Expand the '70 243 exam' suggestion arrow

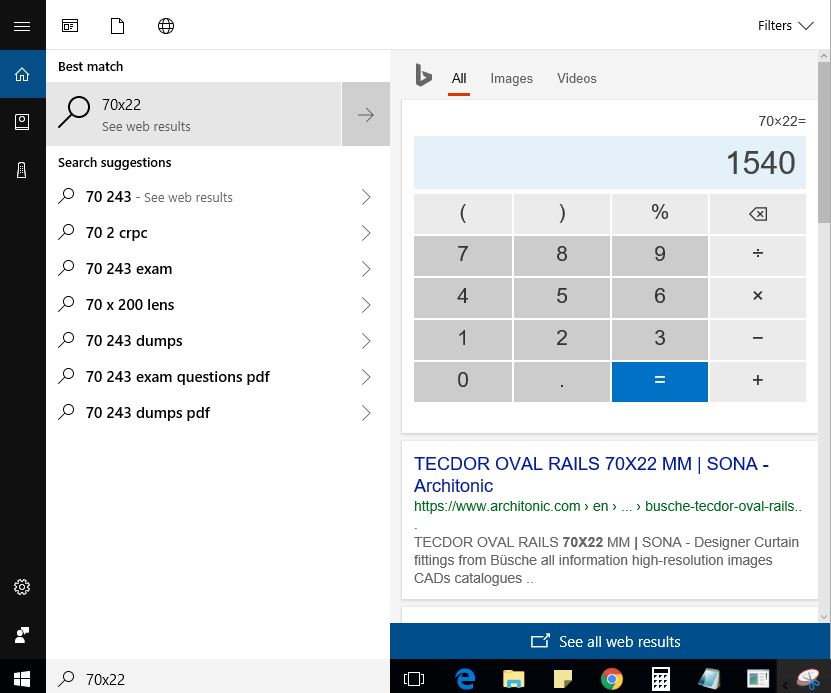pos(366,269)
